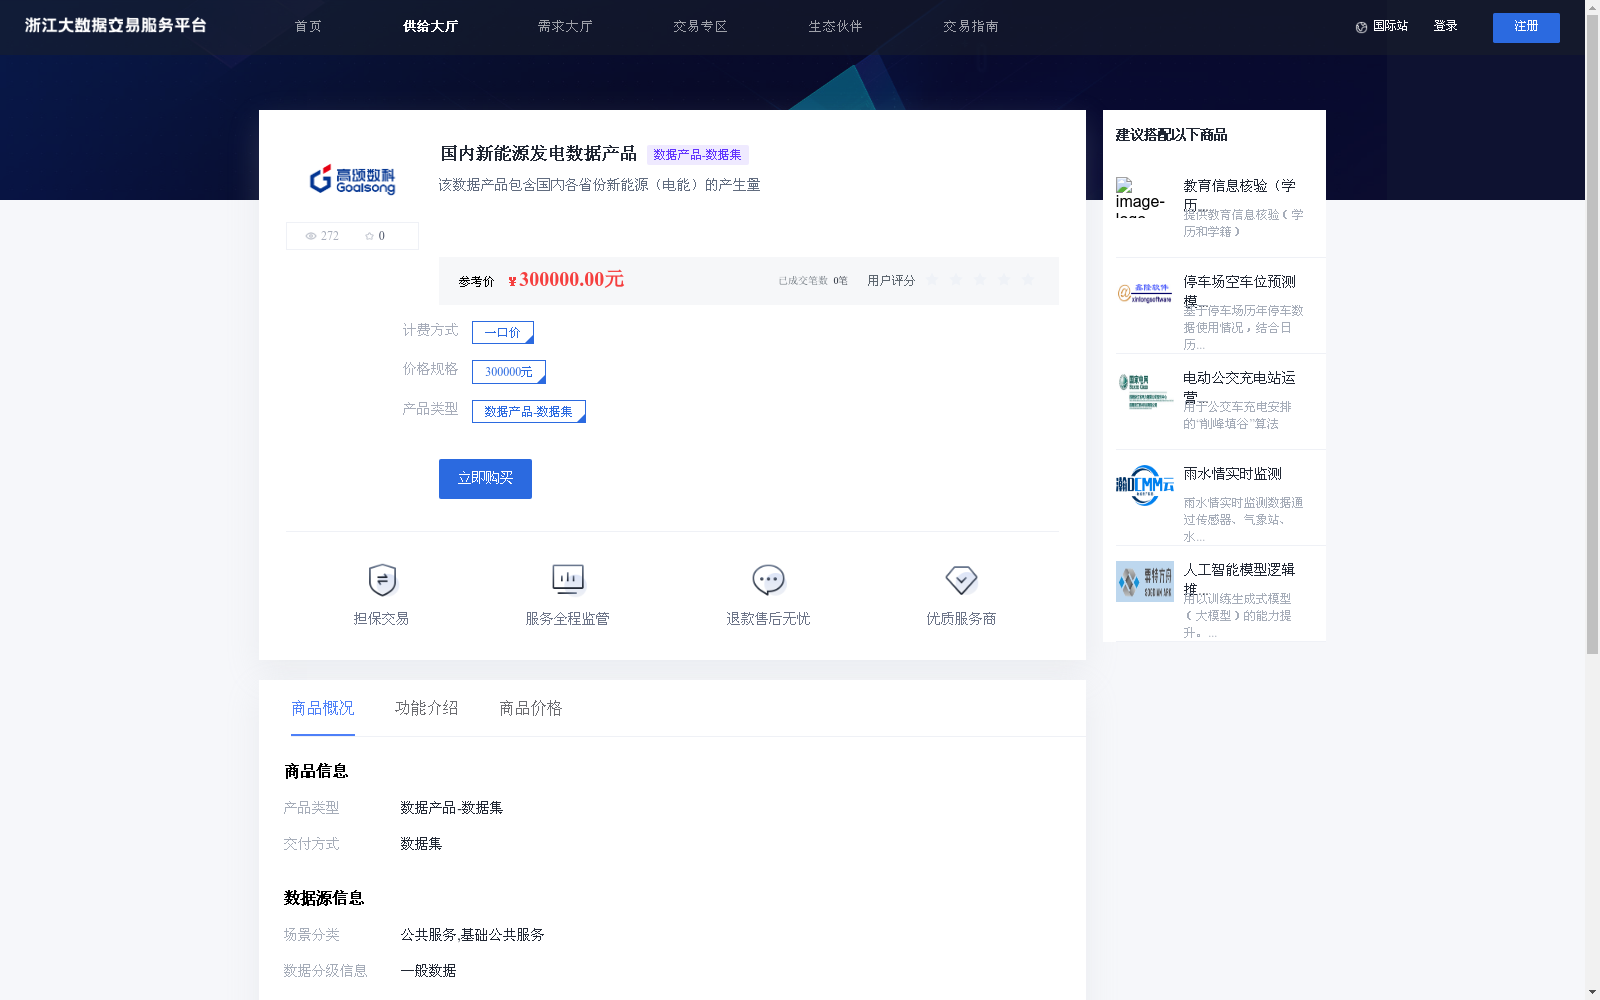Click the 公共服务,基础公共服务 scene value
This screenshot has width=1600, height=1000.
click(x=472, y=935)
